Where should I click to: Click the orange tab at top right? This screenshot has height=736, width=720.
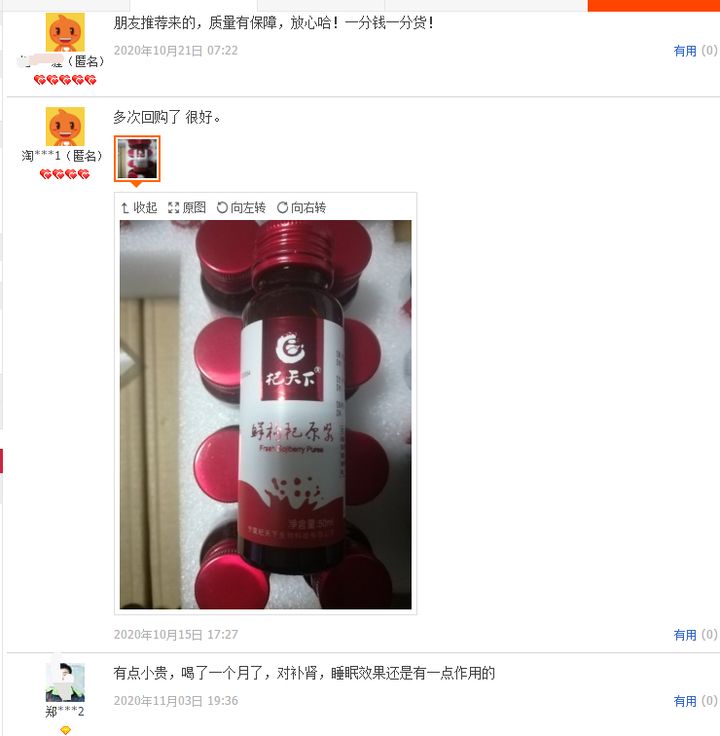pos(654,6)
